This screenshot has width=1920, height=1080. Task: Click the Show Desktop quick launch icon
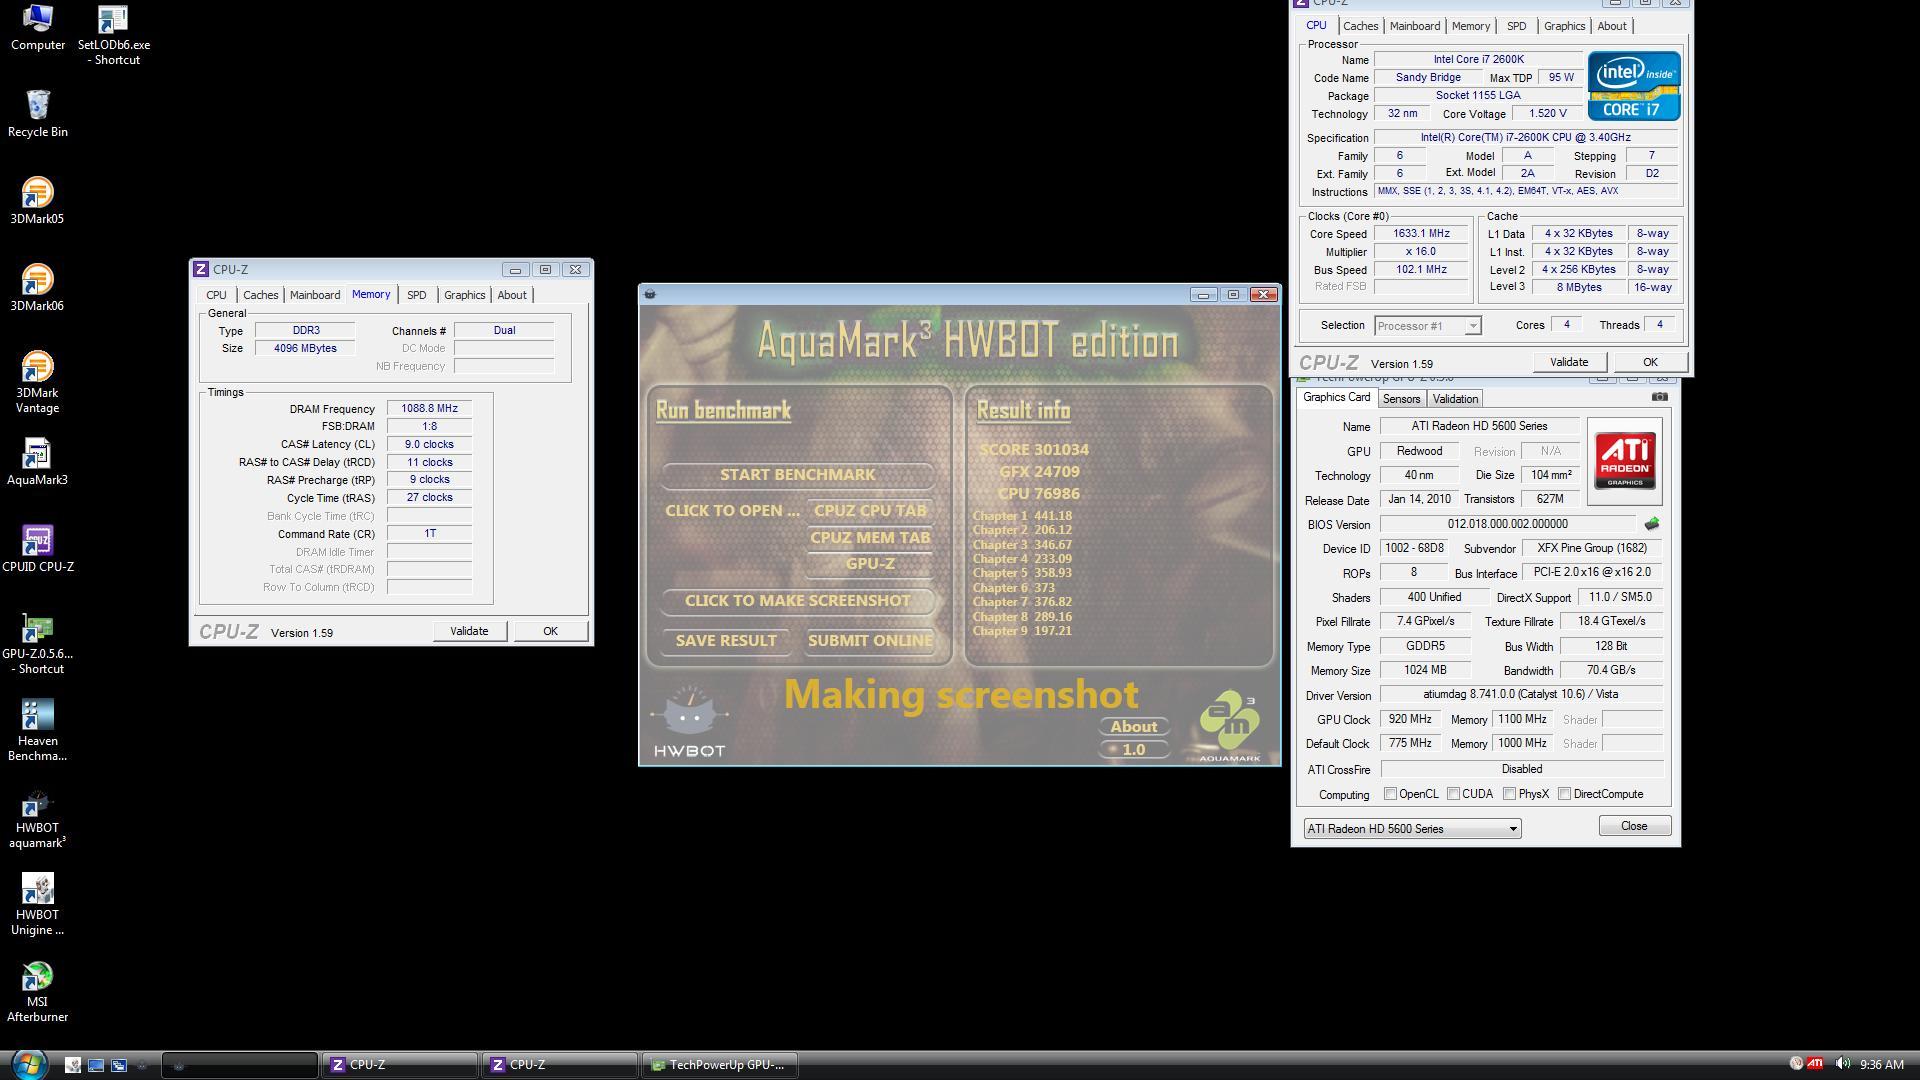[x=96, y=1065]
